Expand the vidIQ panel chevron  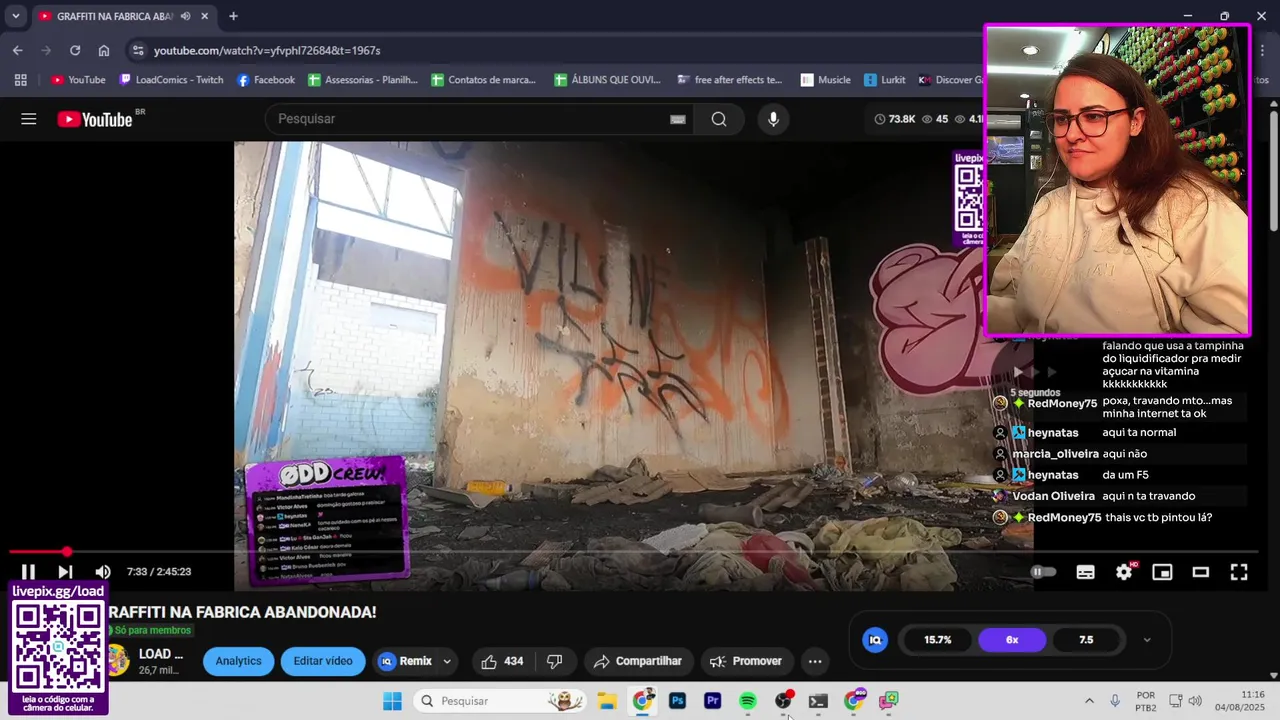(1147, 640)
